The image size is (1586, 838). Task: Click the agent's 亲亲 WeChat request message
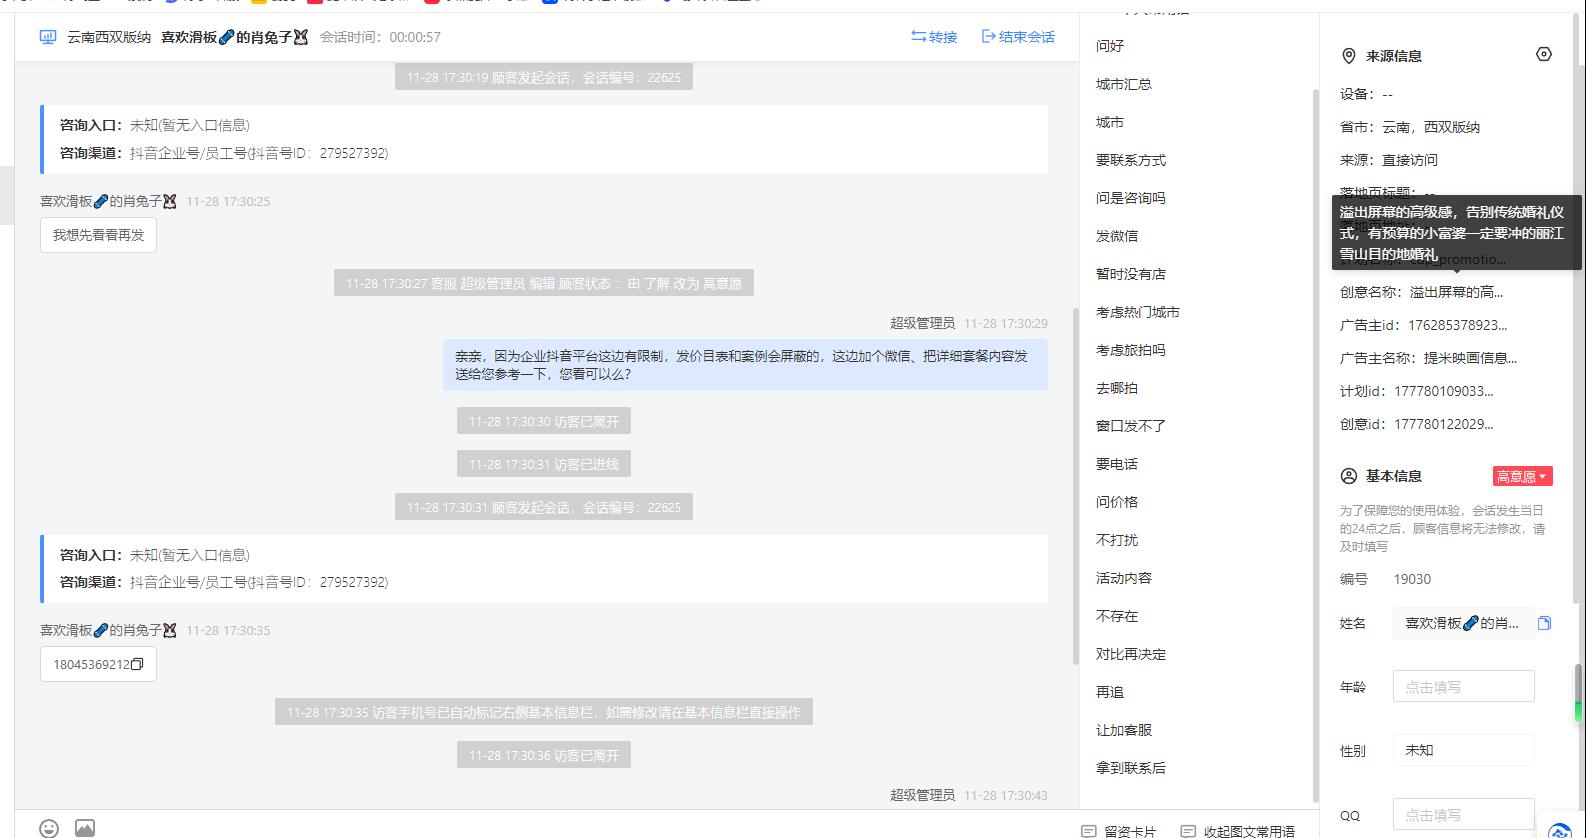[x=745, y=365]
